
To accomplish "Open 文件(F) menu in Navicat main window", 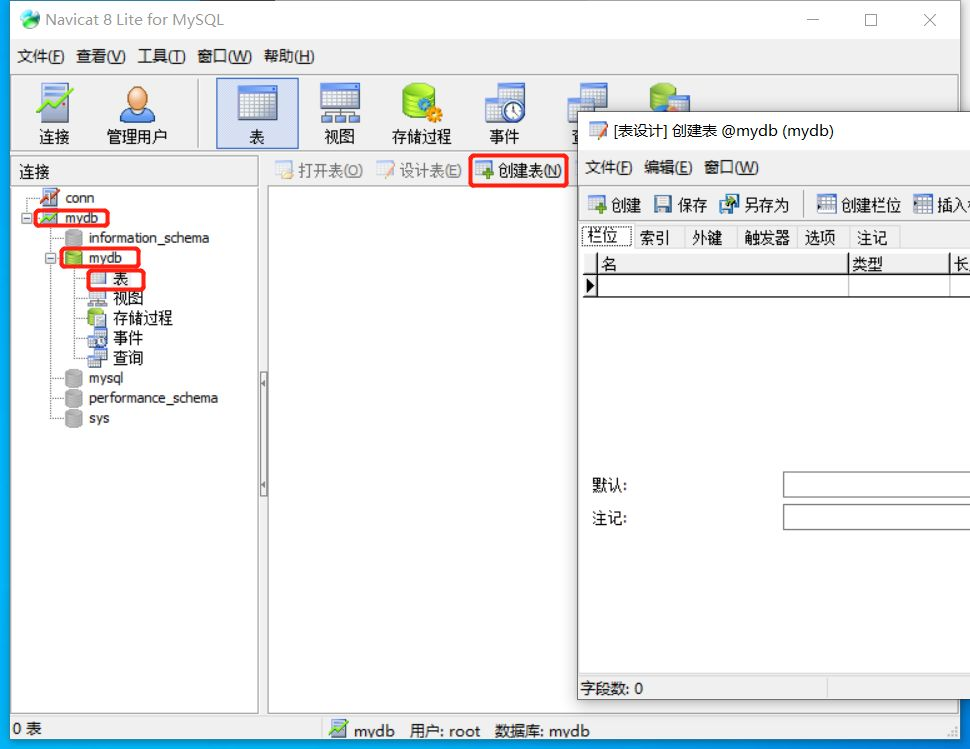I will click(41, 56).
